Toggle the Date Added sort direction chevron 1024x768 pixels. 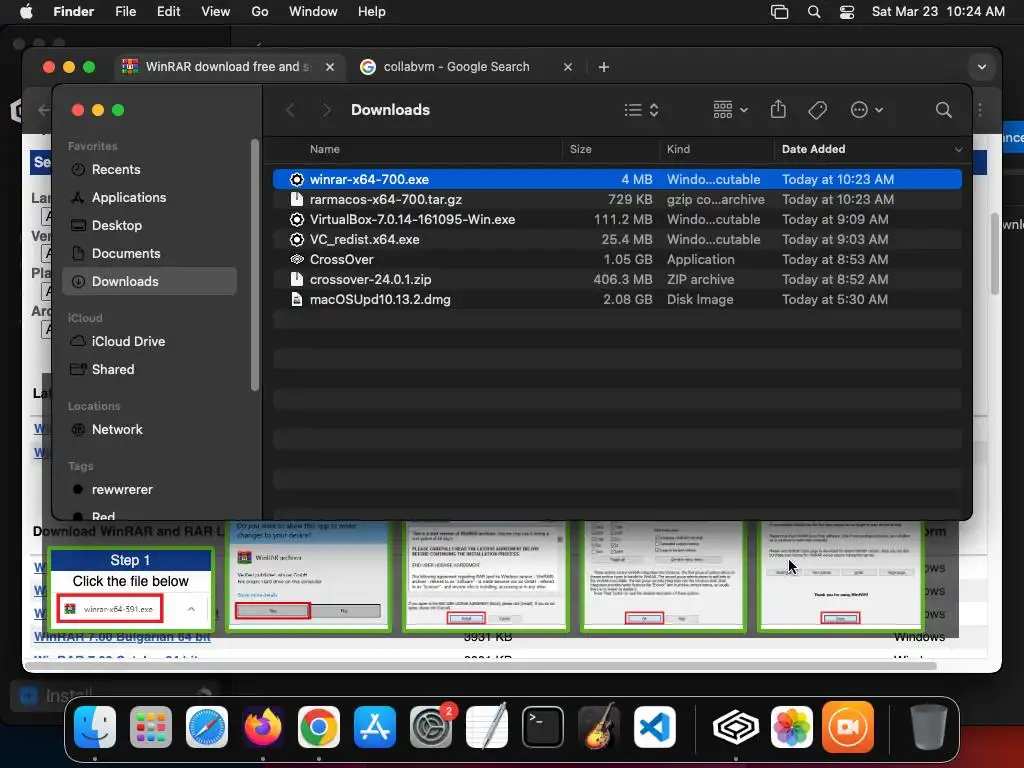click(958, 150)
